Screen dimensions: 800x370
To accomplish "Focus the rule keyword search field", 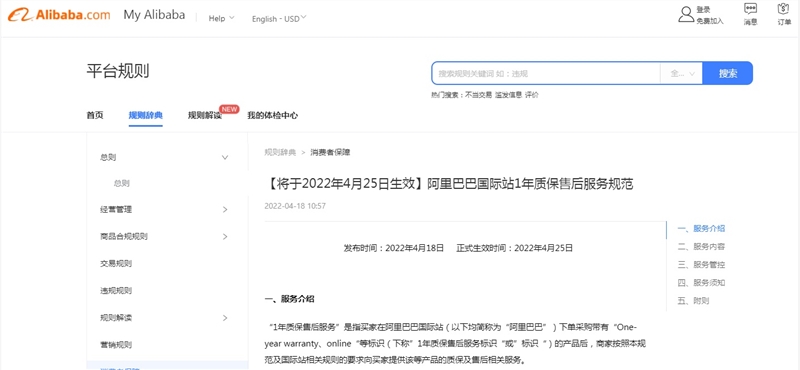I will (x=545, y=73).
